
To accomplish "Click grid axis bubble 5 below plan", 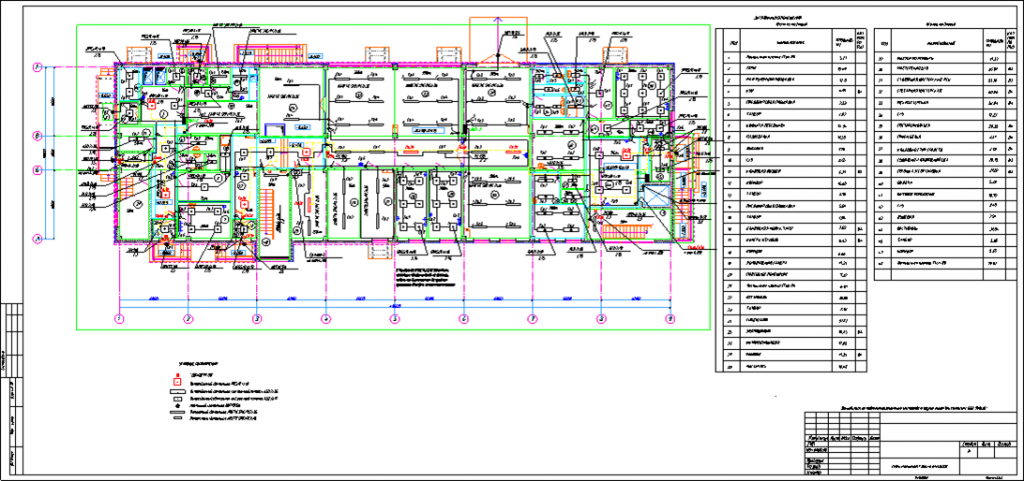I will (x=394, y=318).
